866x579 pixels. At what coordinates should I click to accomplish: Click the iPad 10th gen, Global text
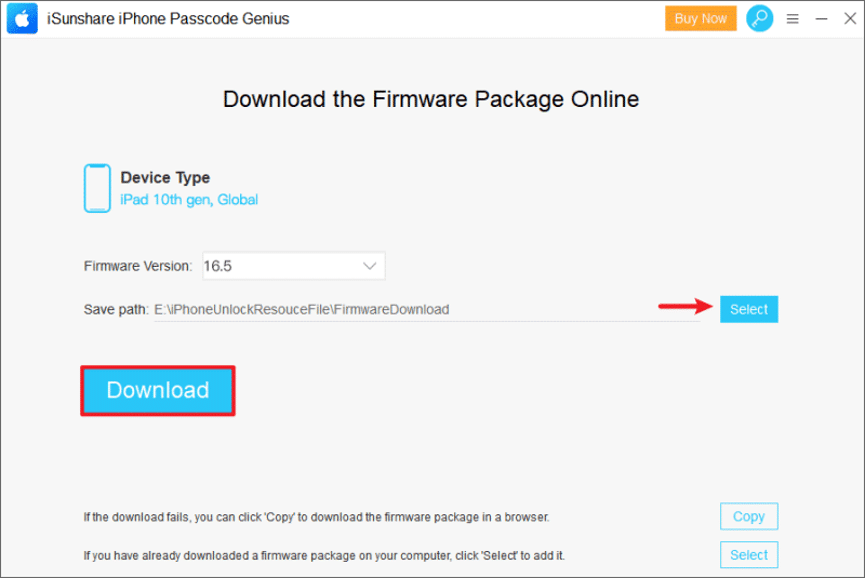(189, 200)
